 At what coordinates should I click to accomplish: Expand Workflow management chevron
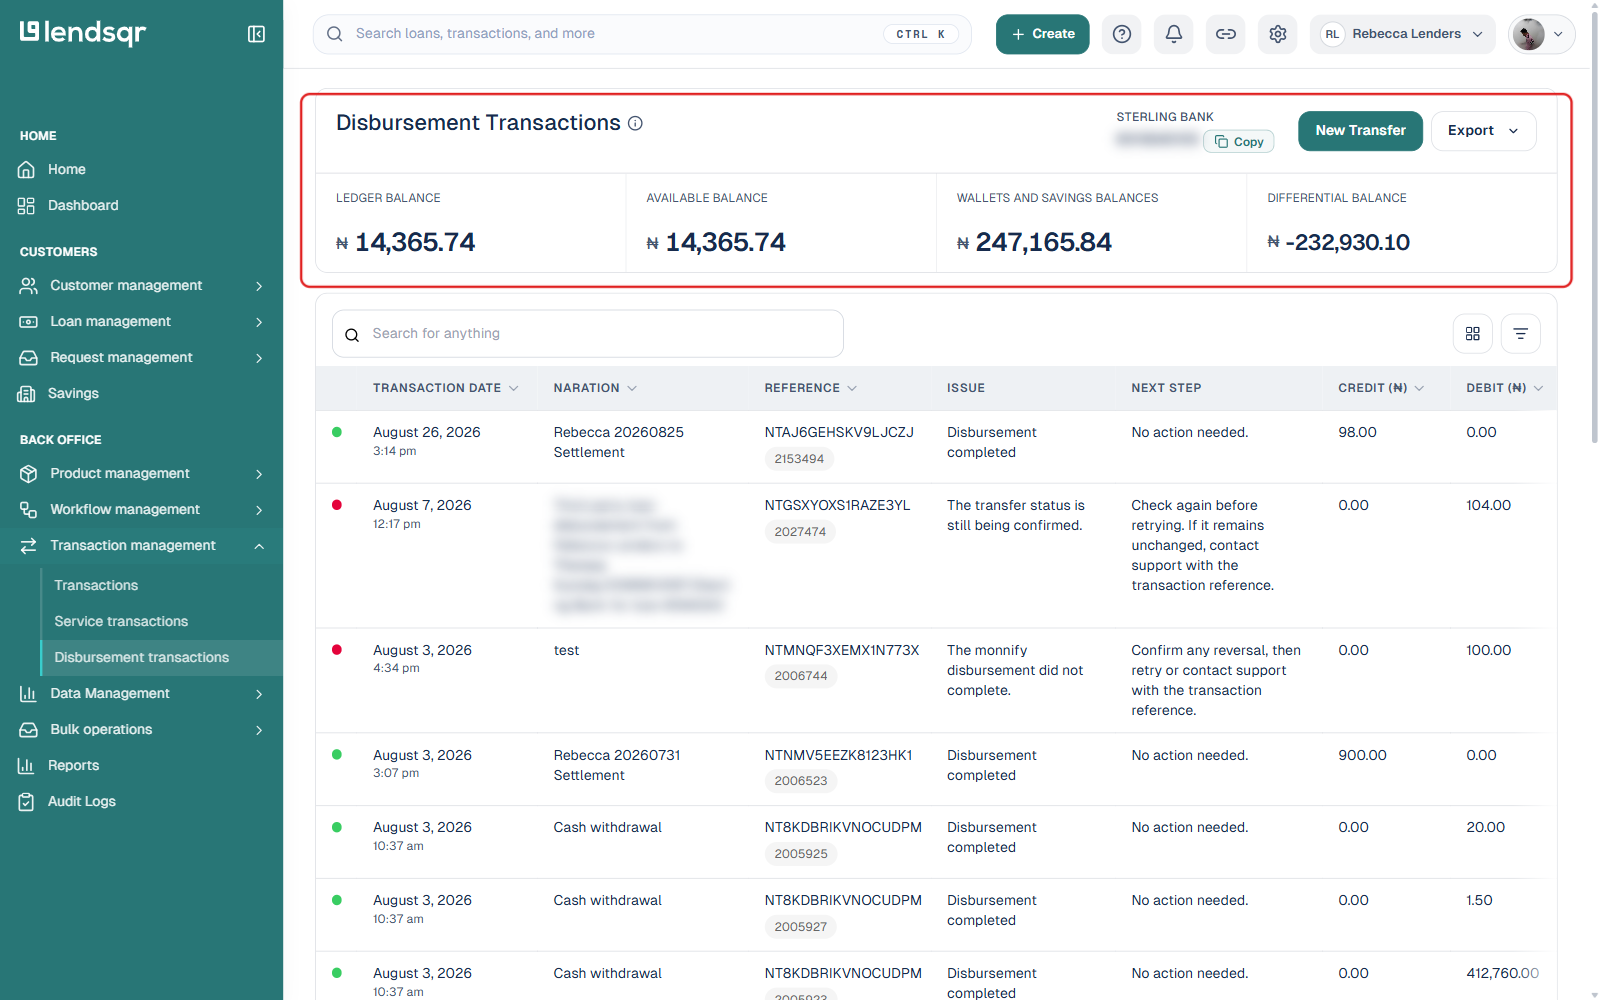tap(259, 510)
